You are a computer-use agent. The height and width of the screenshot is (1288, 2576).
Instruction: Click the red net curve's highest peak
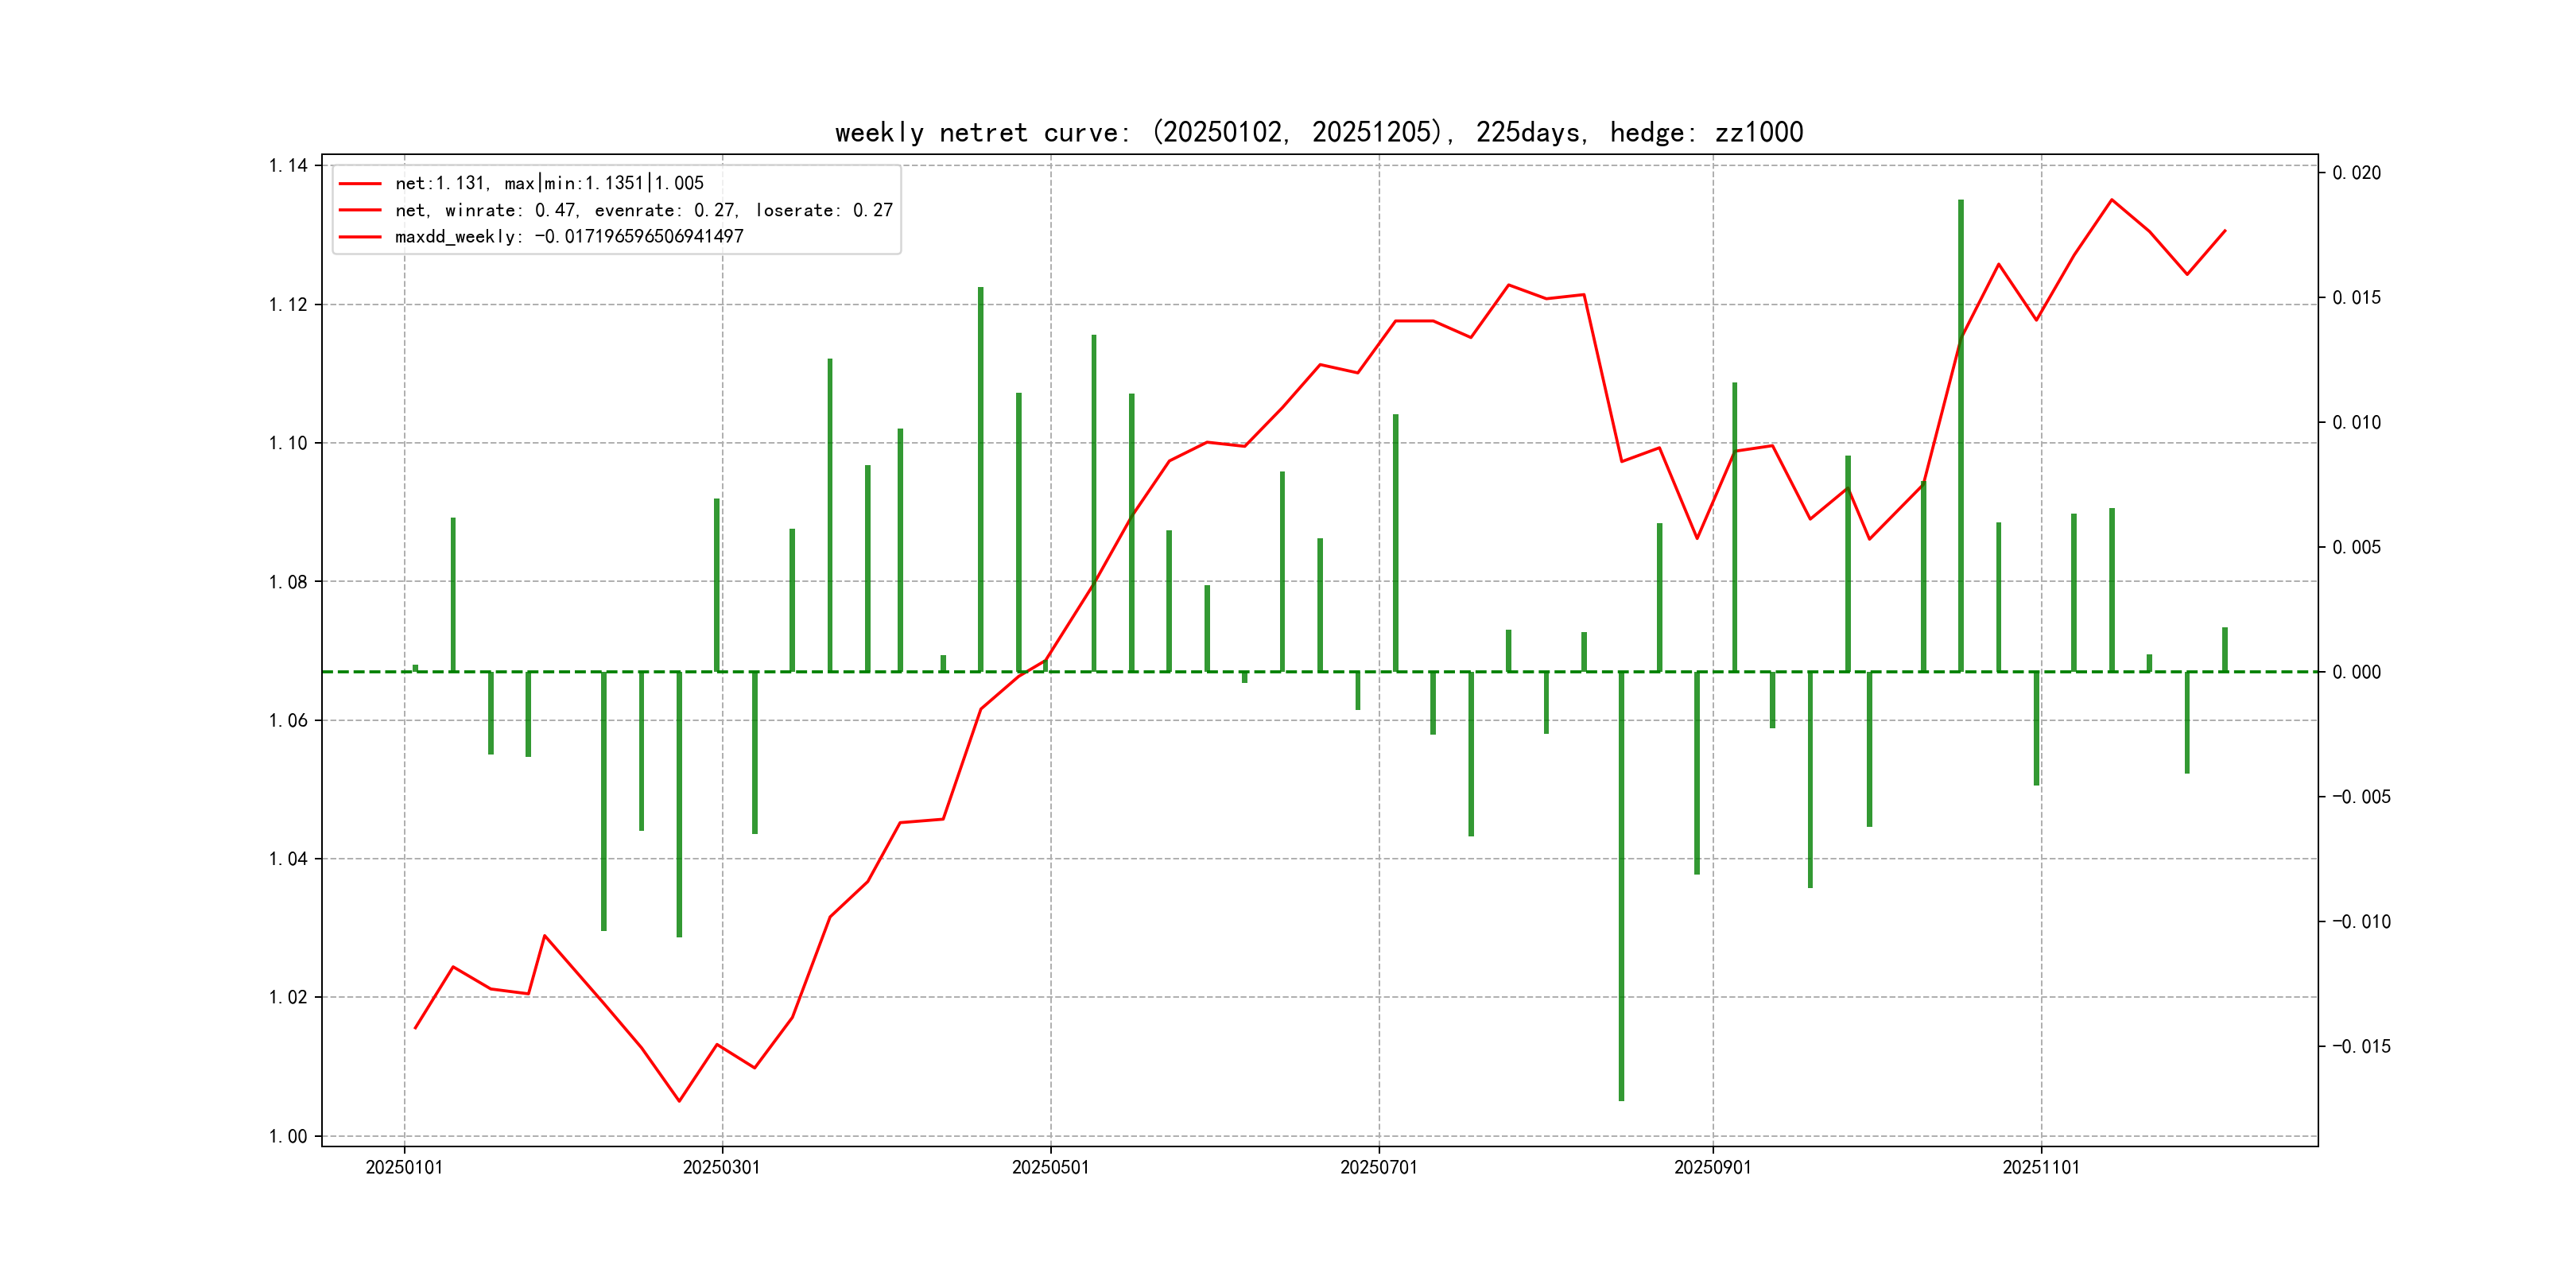2111,200
